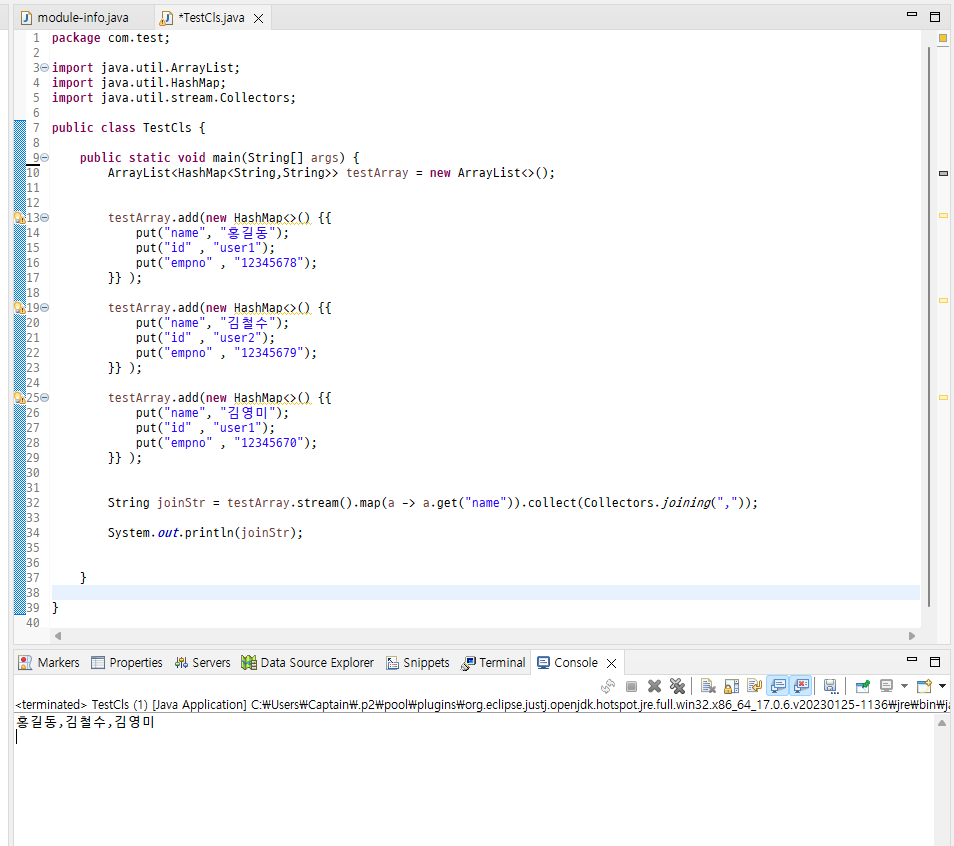Collapse the import block at line 3
This screenshot has height=846, width=954.
[44, 68]
